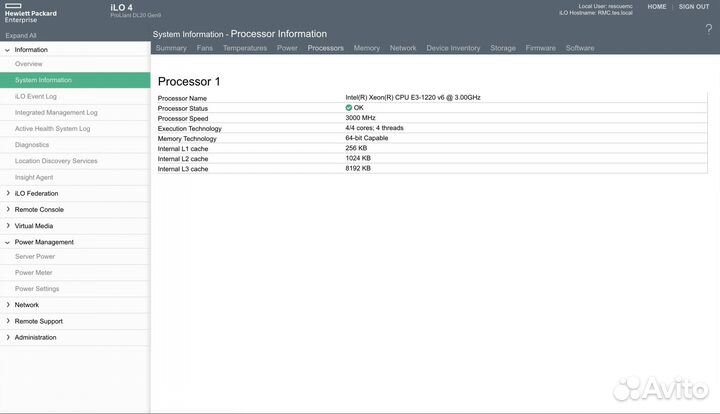
Task: Expand the Remote Support section
Action: [8, 321]
